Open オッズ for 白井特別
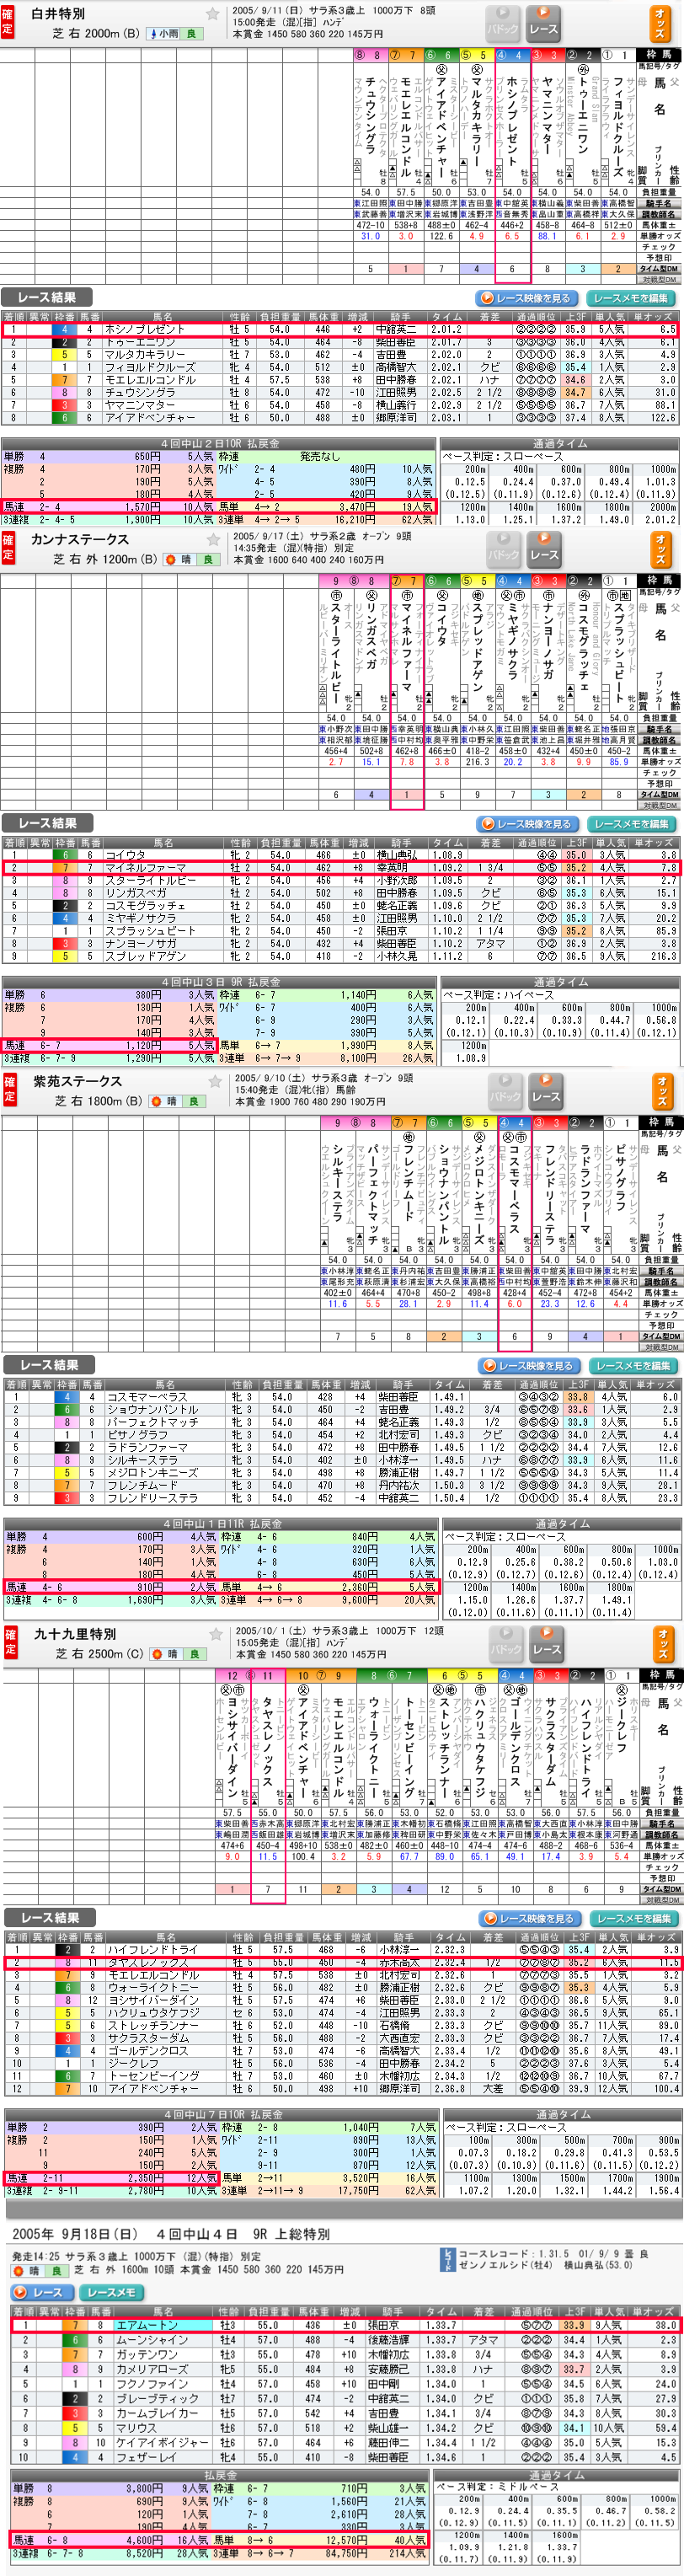This screenshot has width=684, height=2576. [x=660, y=23]
